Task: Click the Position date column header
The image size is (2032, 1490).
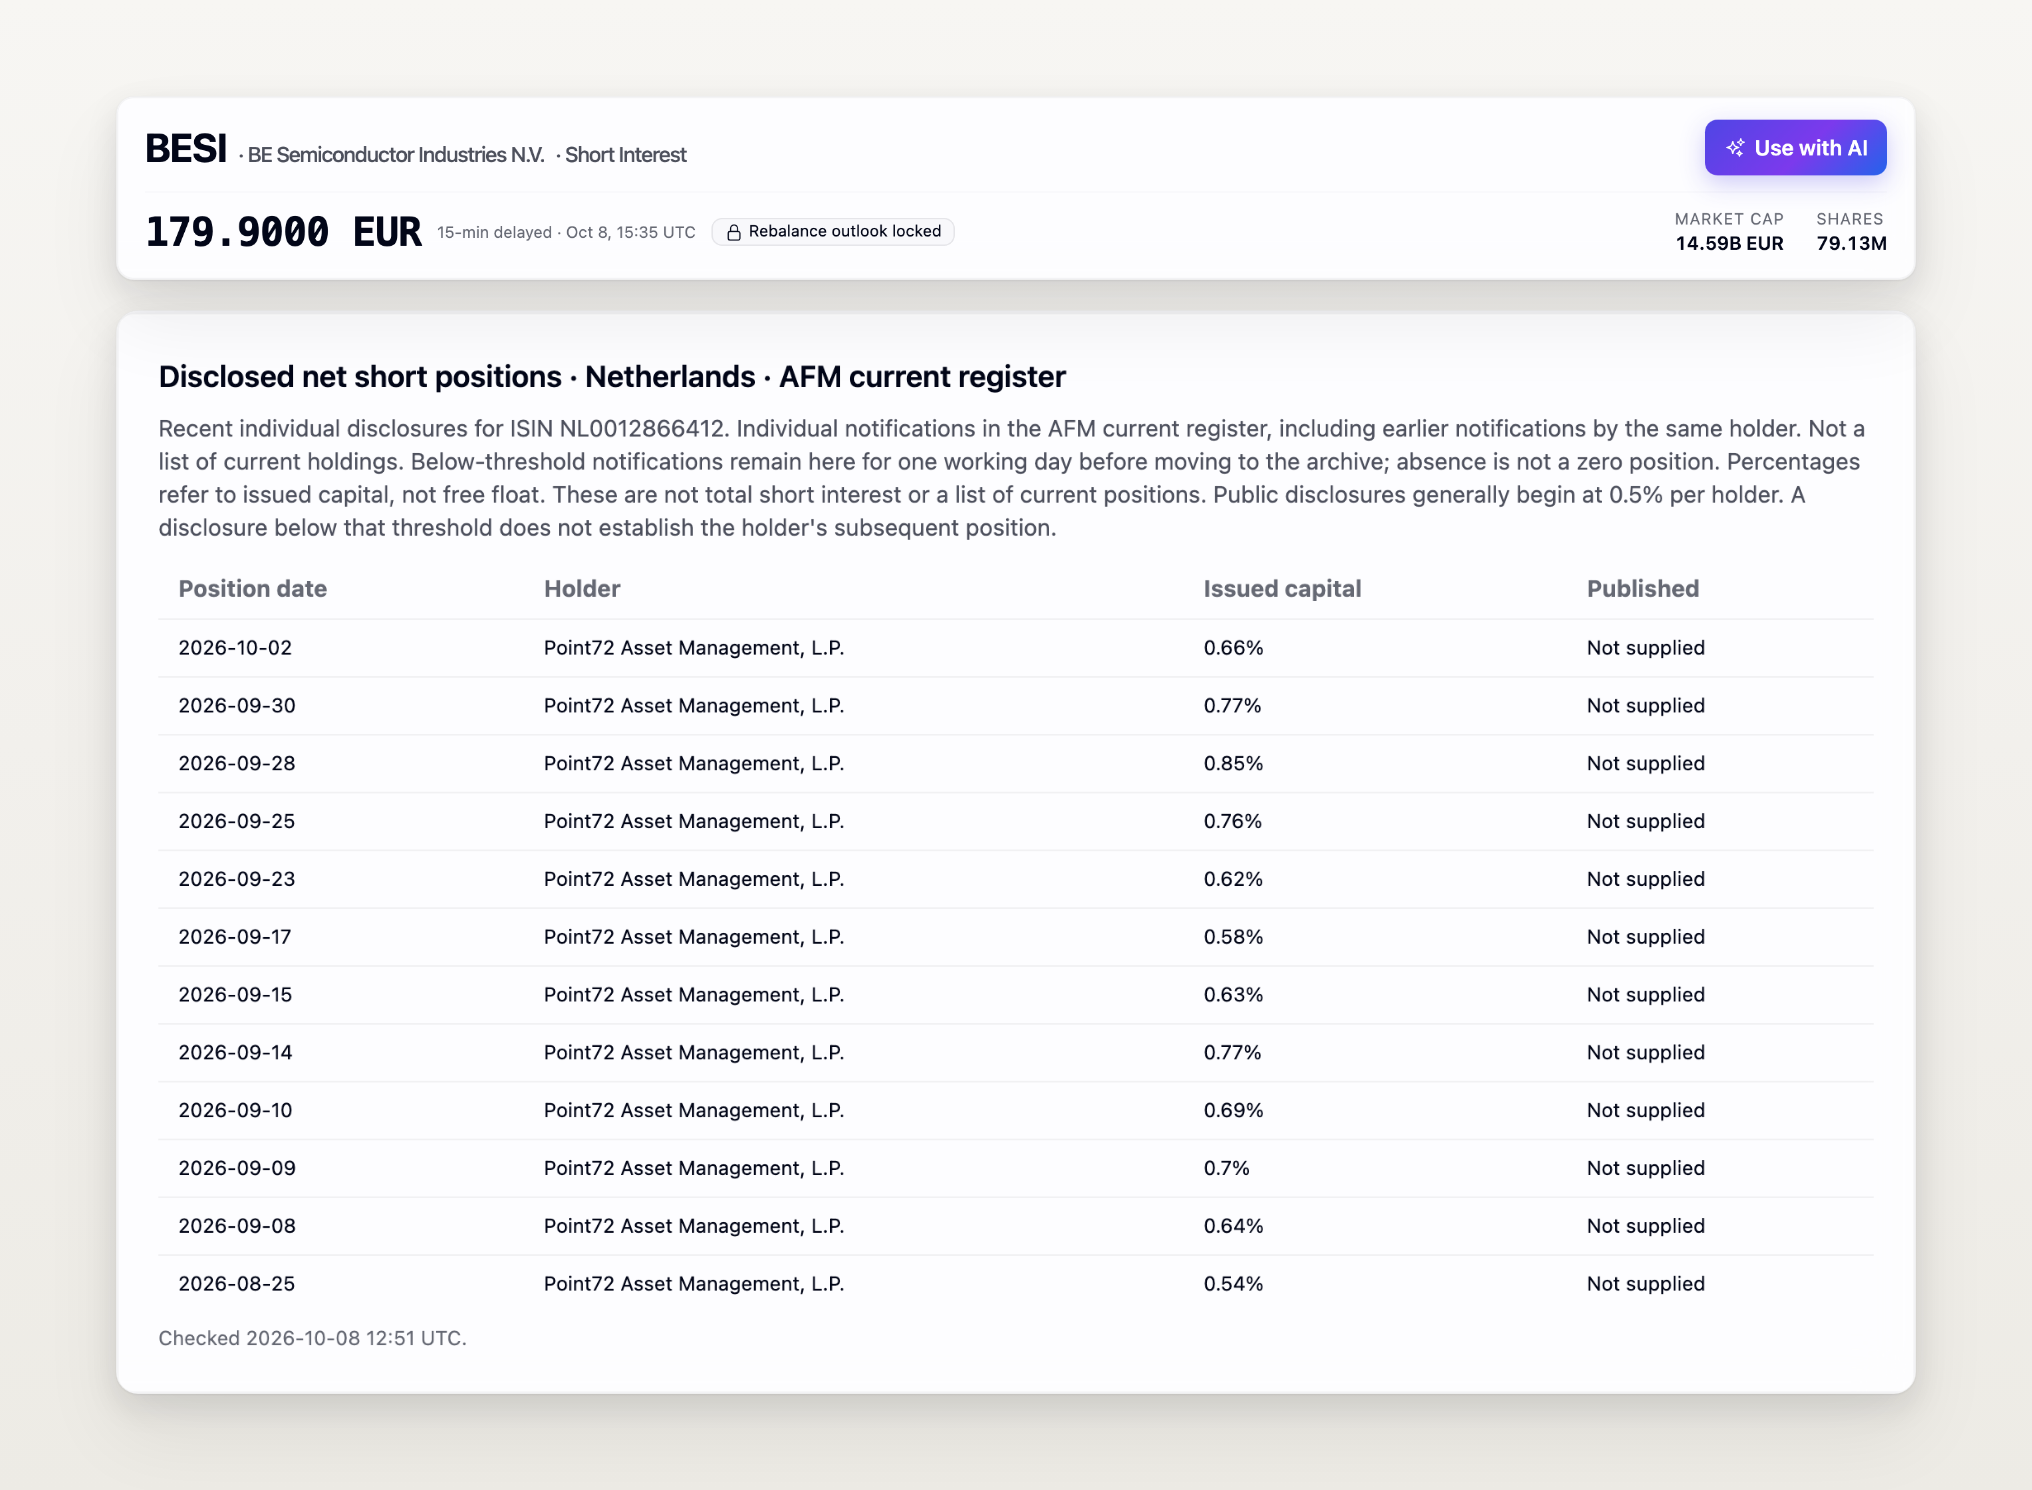Action: tap(253, 589)
